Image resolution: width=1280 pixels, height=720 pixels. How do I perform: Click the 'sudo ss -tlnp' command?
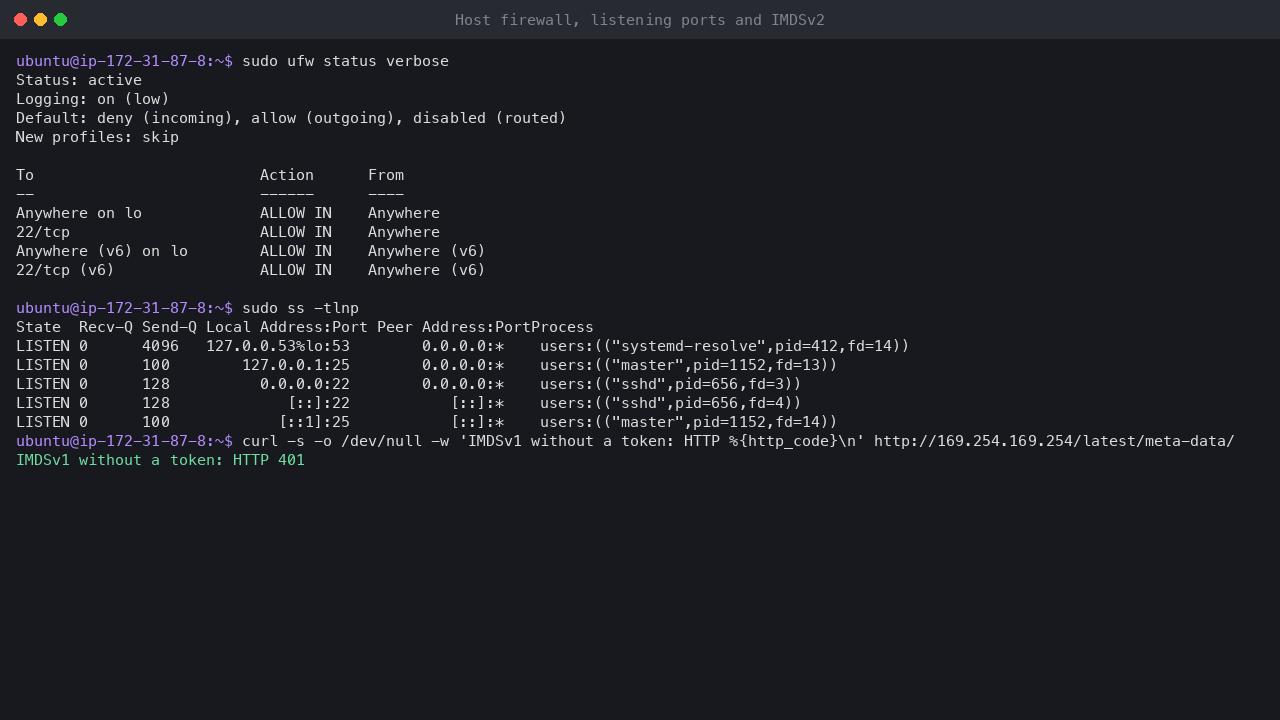[x=300, y=308]
